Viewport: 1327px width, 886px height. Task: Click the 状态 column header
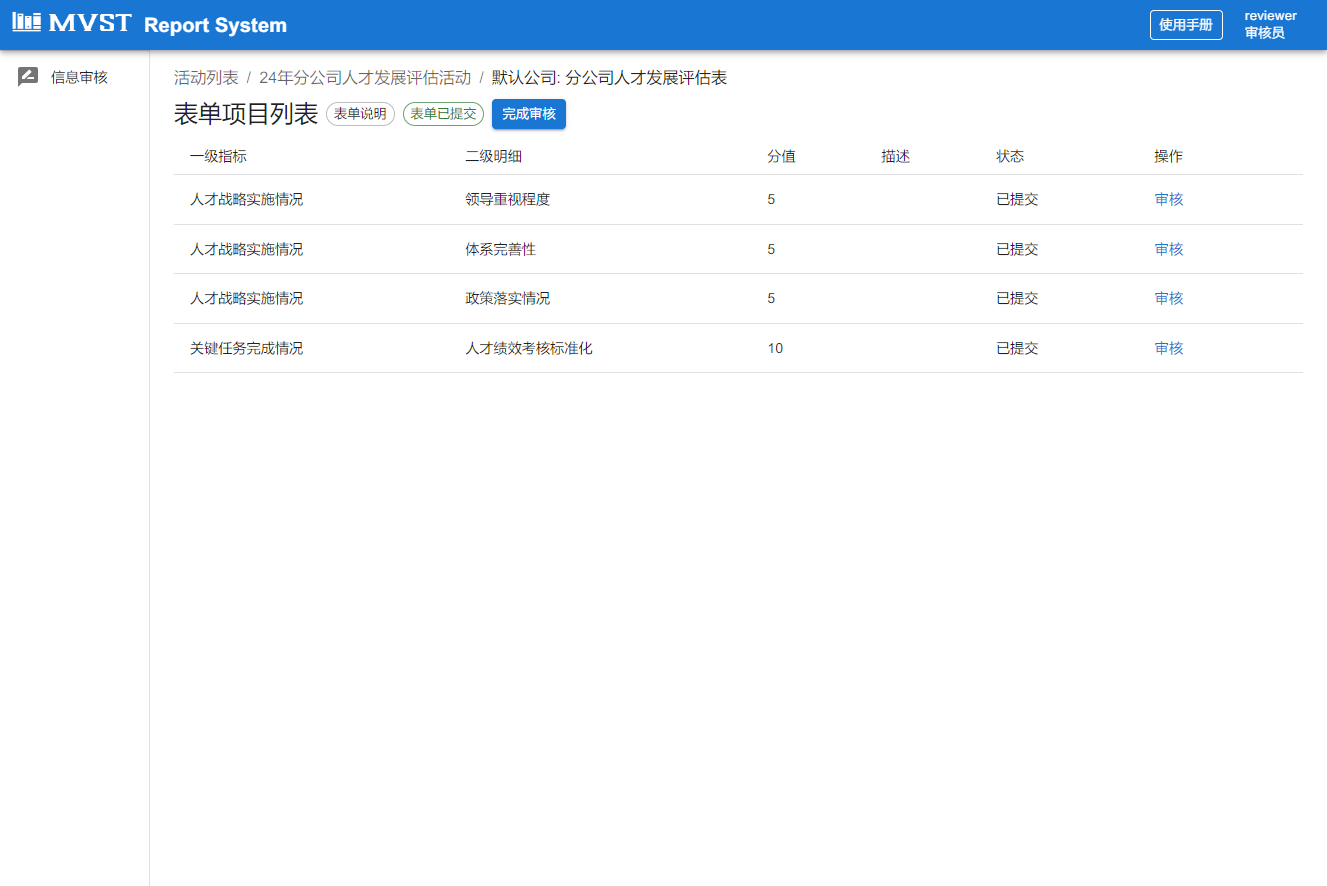coord(1010,156)
